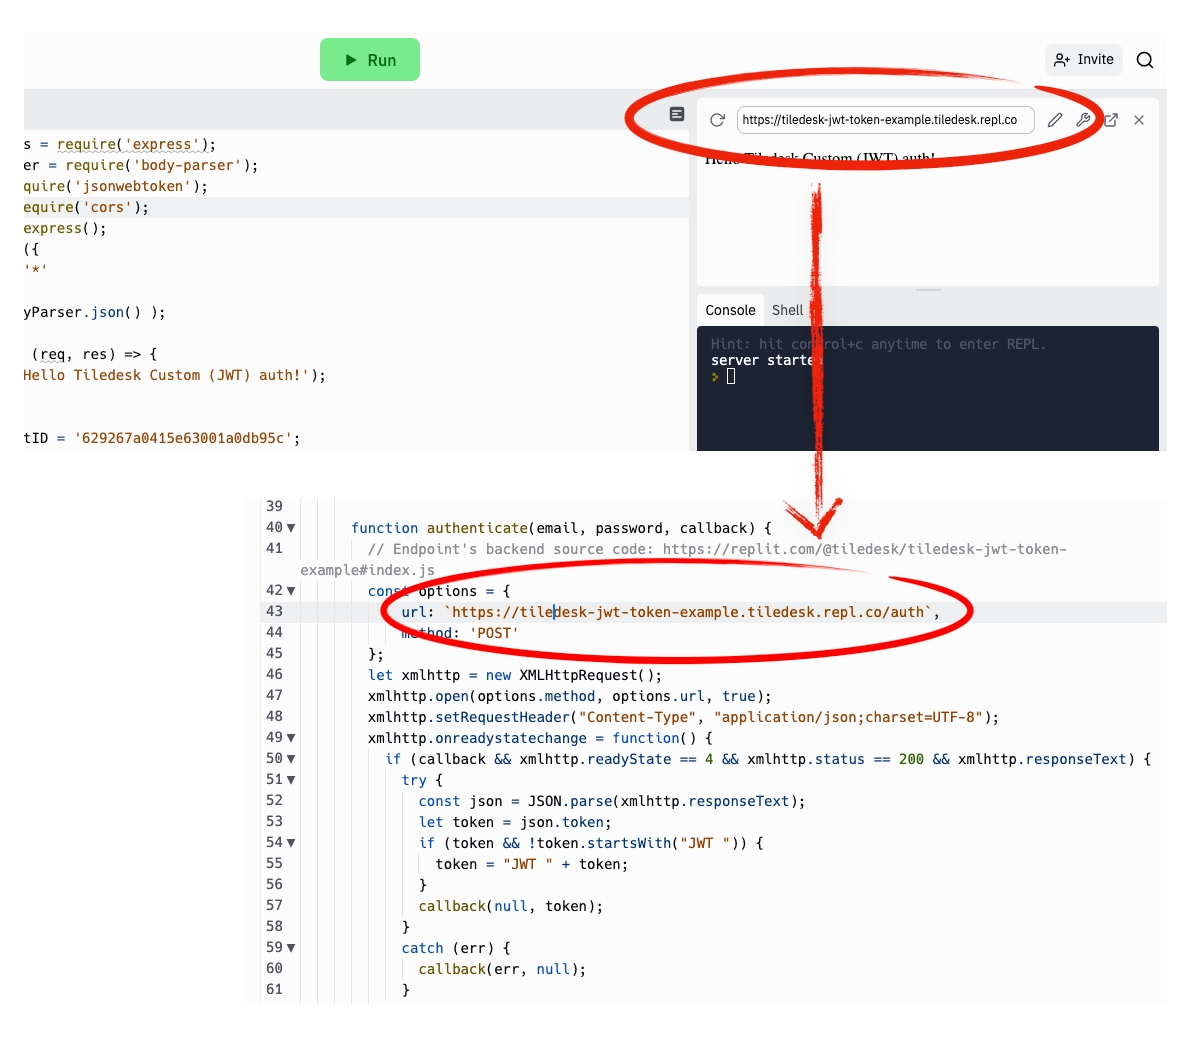Collapse the catch block at line 59
The image size is (1204, 1045).
(291, 948)
